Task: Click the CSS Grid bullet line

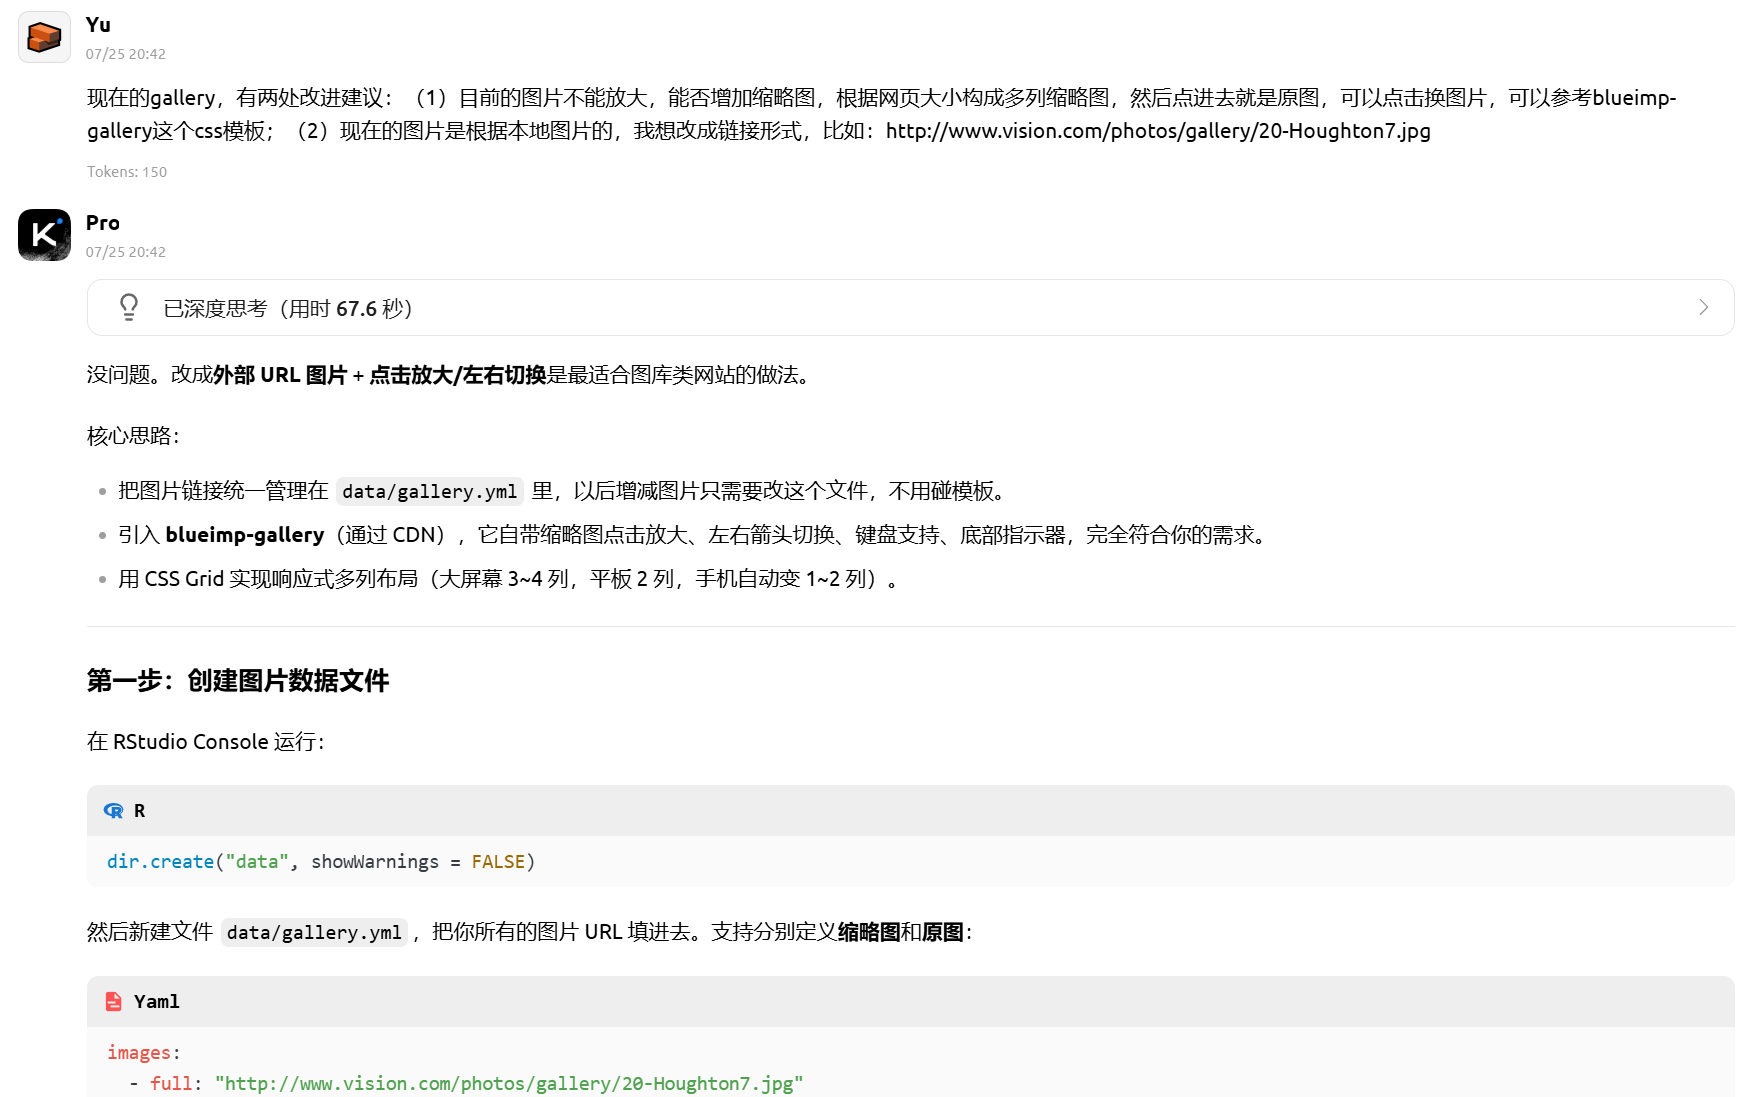Action: point(508,579)
